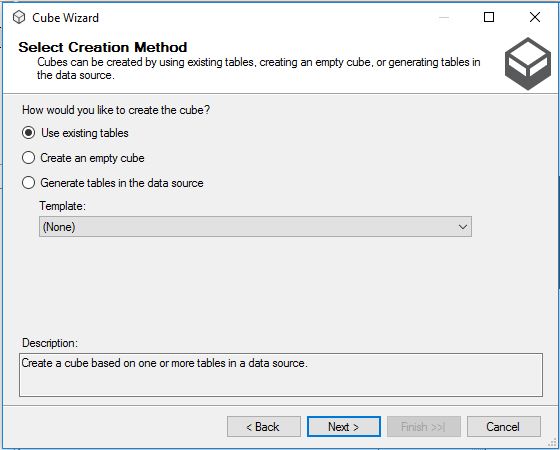Image resolution: width=560 pixels, height=450 pixels.
Task: Select the Use existing tables radio button
Action: (x=28, y=133)
